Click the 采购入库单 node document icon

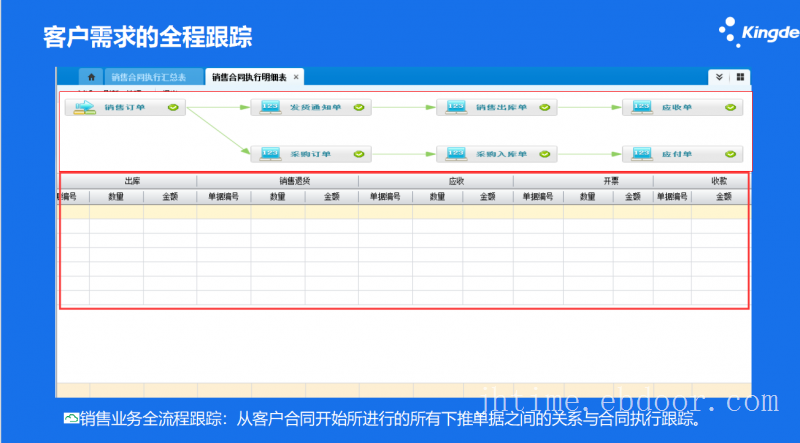[456, 154]
